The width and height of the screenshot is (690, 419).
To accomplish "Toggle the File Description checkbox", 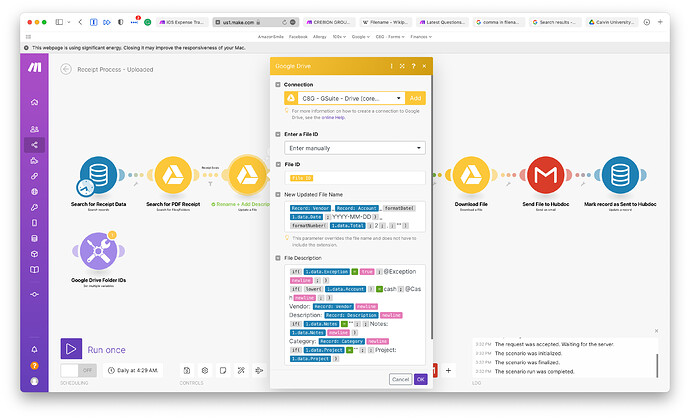I will 278,258.
